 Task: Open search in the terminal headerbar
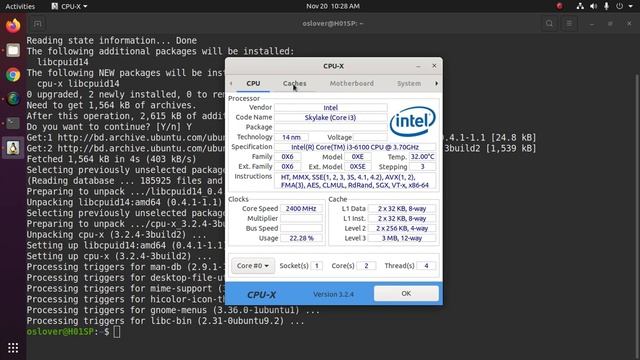[549, 24]
